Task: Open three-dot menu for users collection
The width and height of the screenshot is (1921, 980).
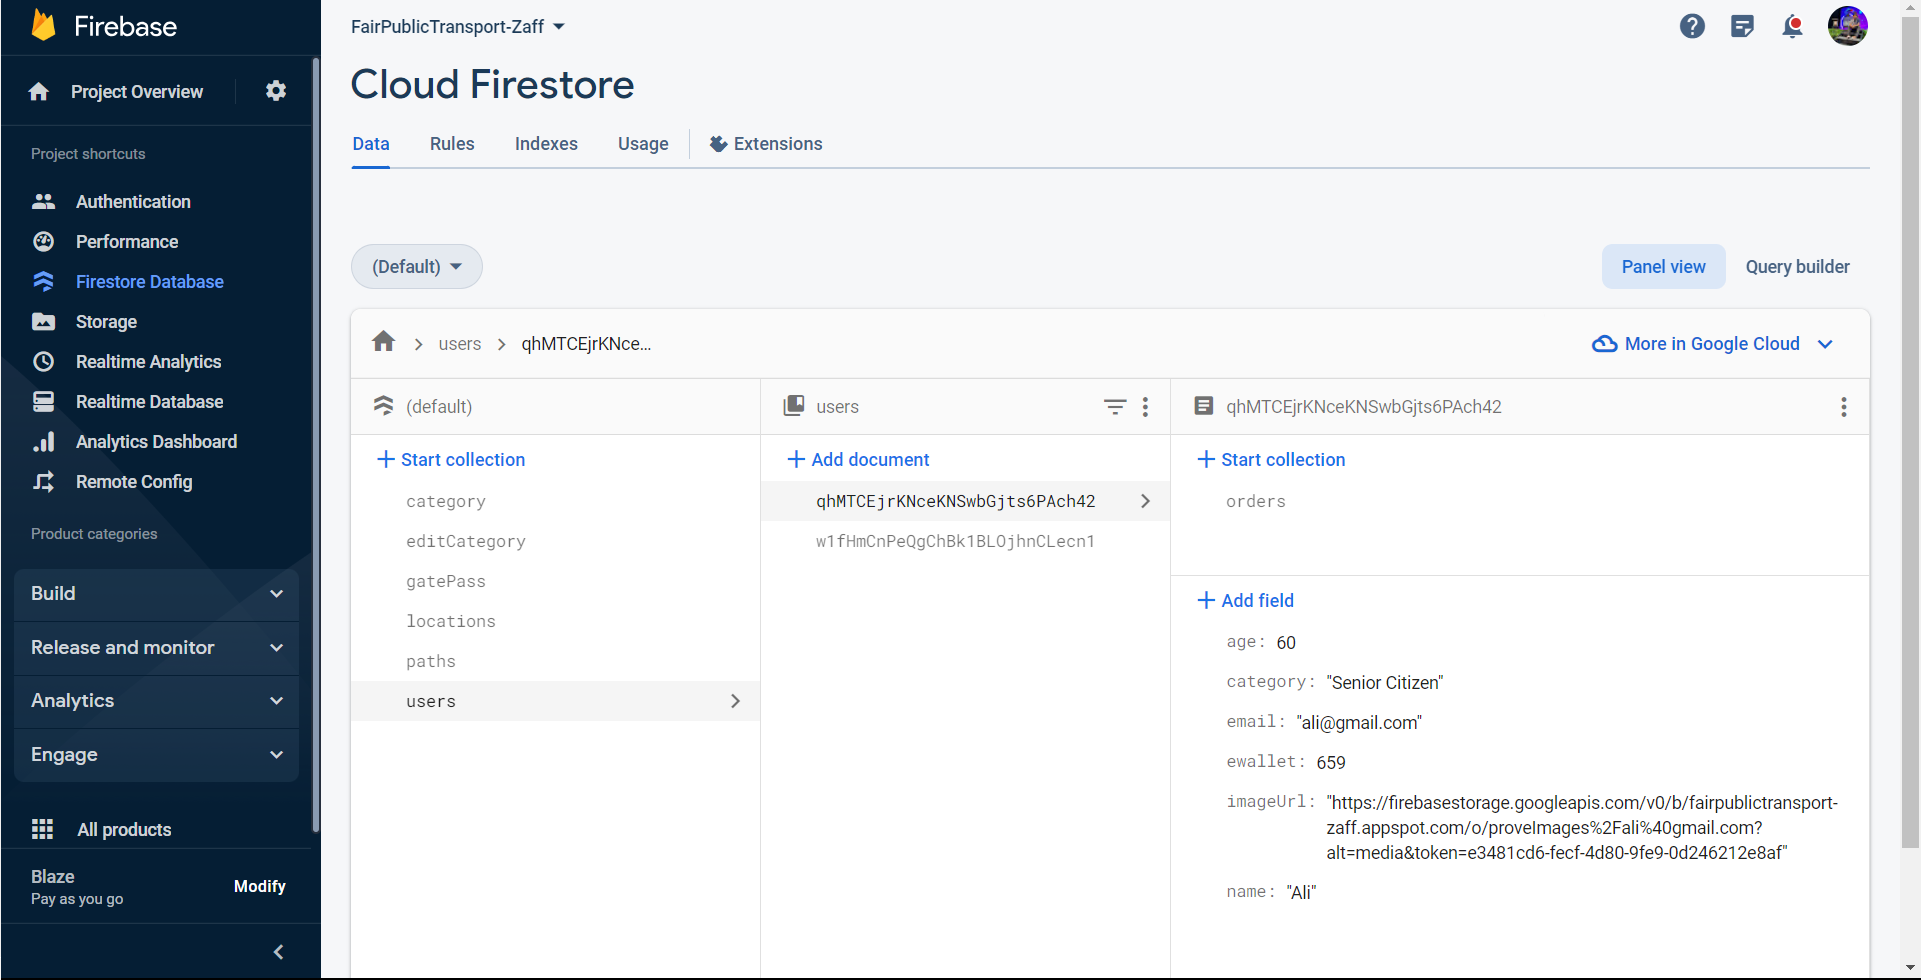Action: coord(1145,406)
